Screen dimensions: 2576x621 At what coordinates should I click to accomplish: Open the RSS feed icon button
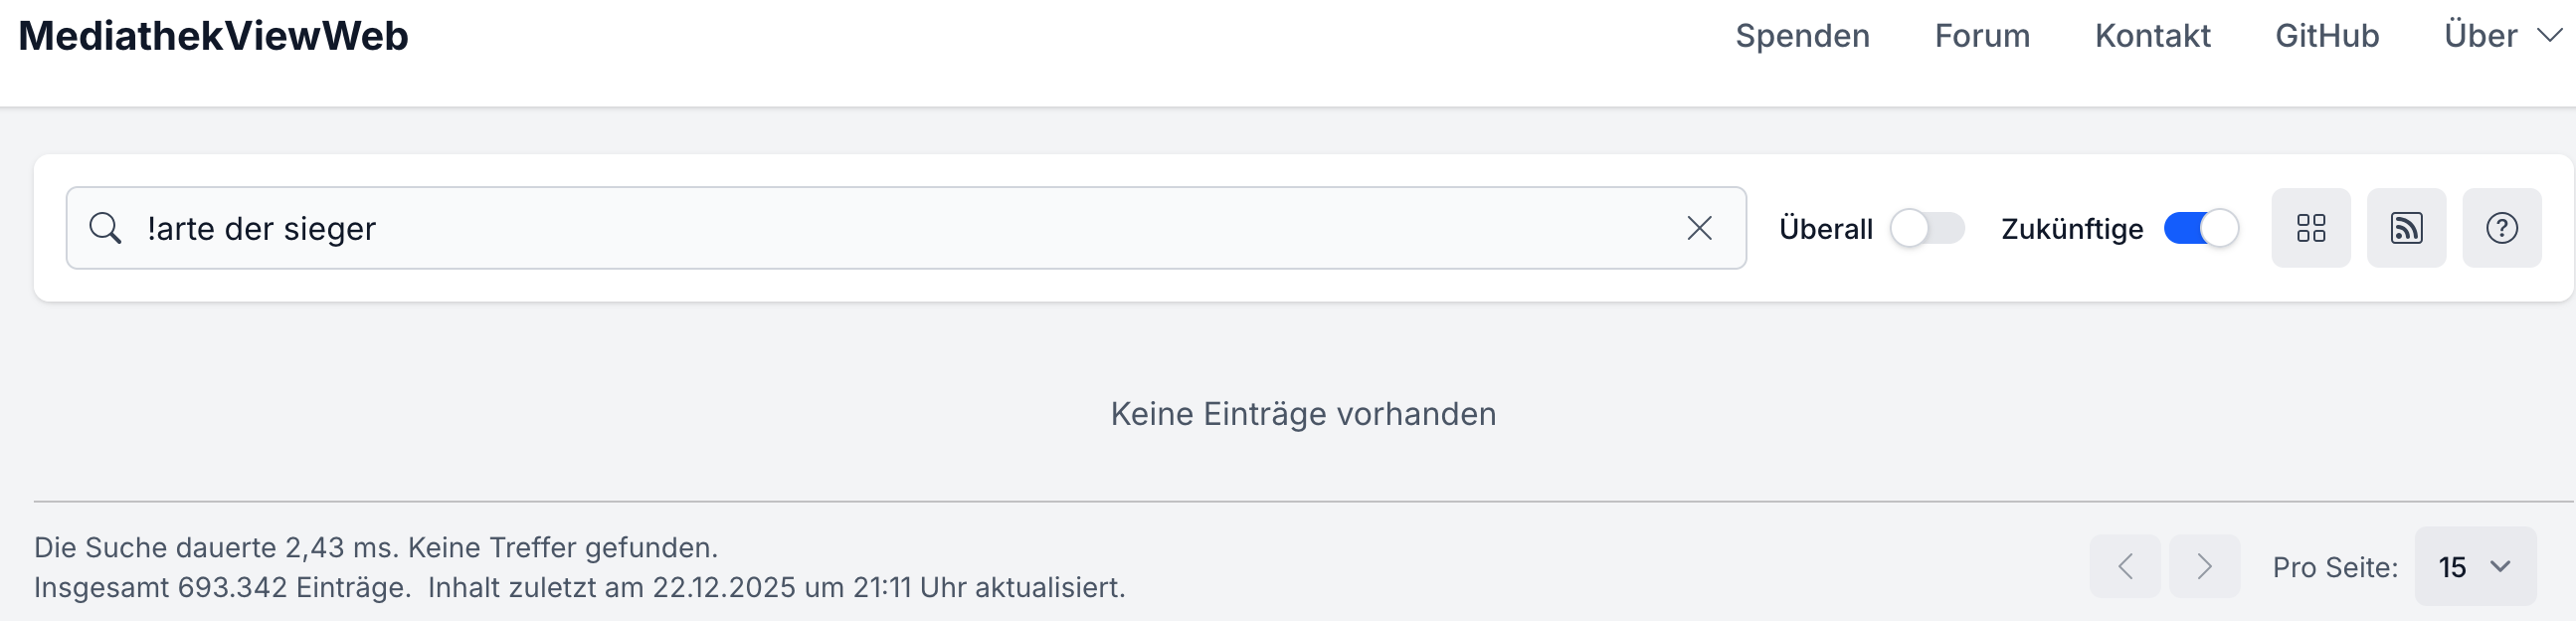point(2406,228)
